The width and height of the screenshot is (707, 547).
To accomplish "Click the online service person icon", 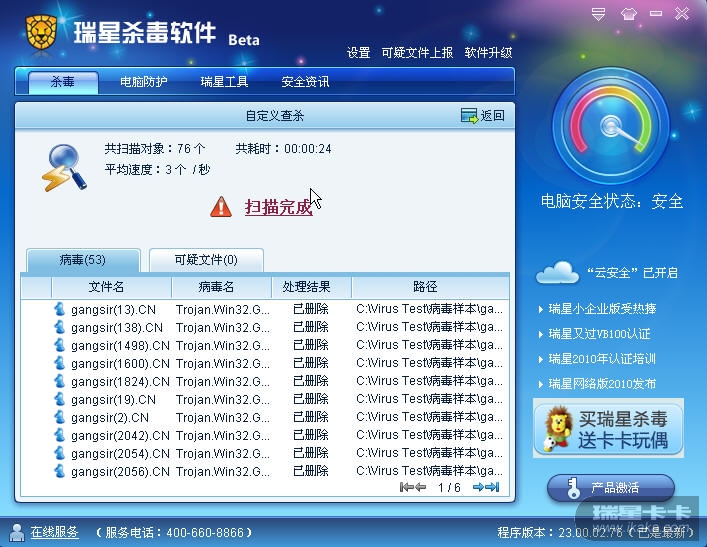I will click(x=17, y=533).
